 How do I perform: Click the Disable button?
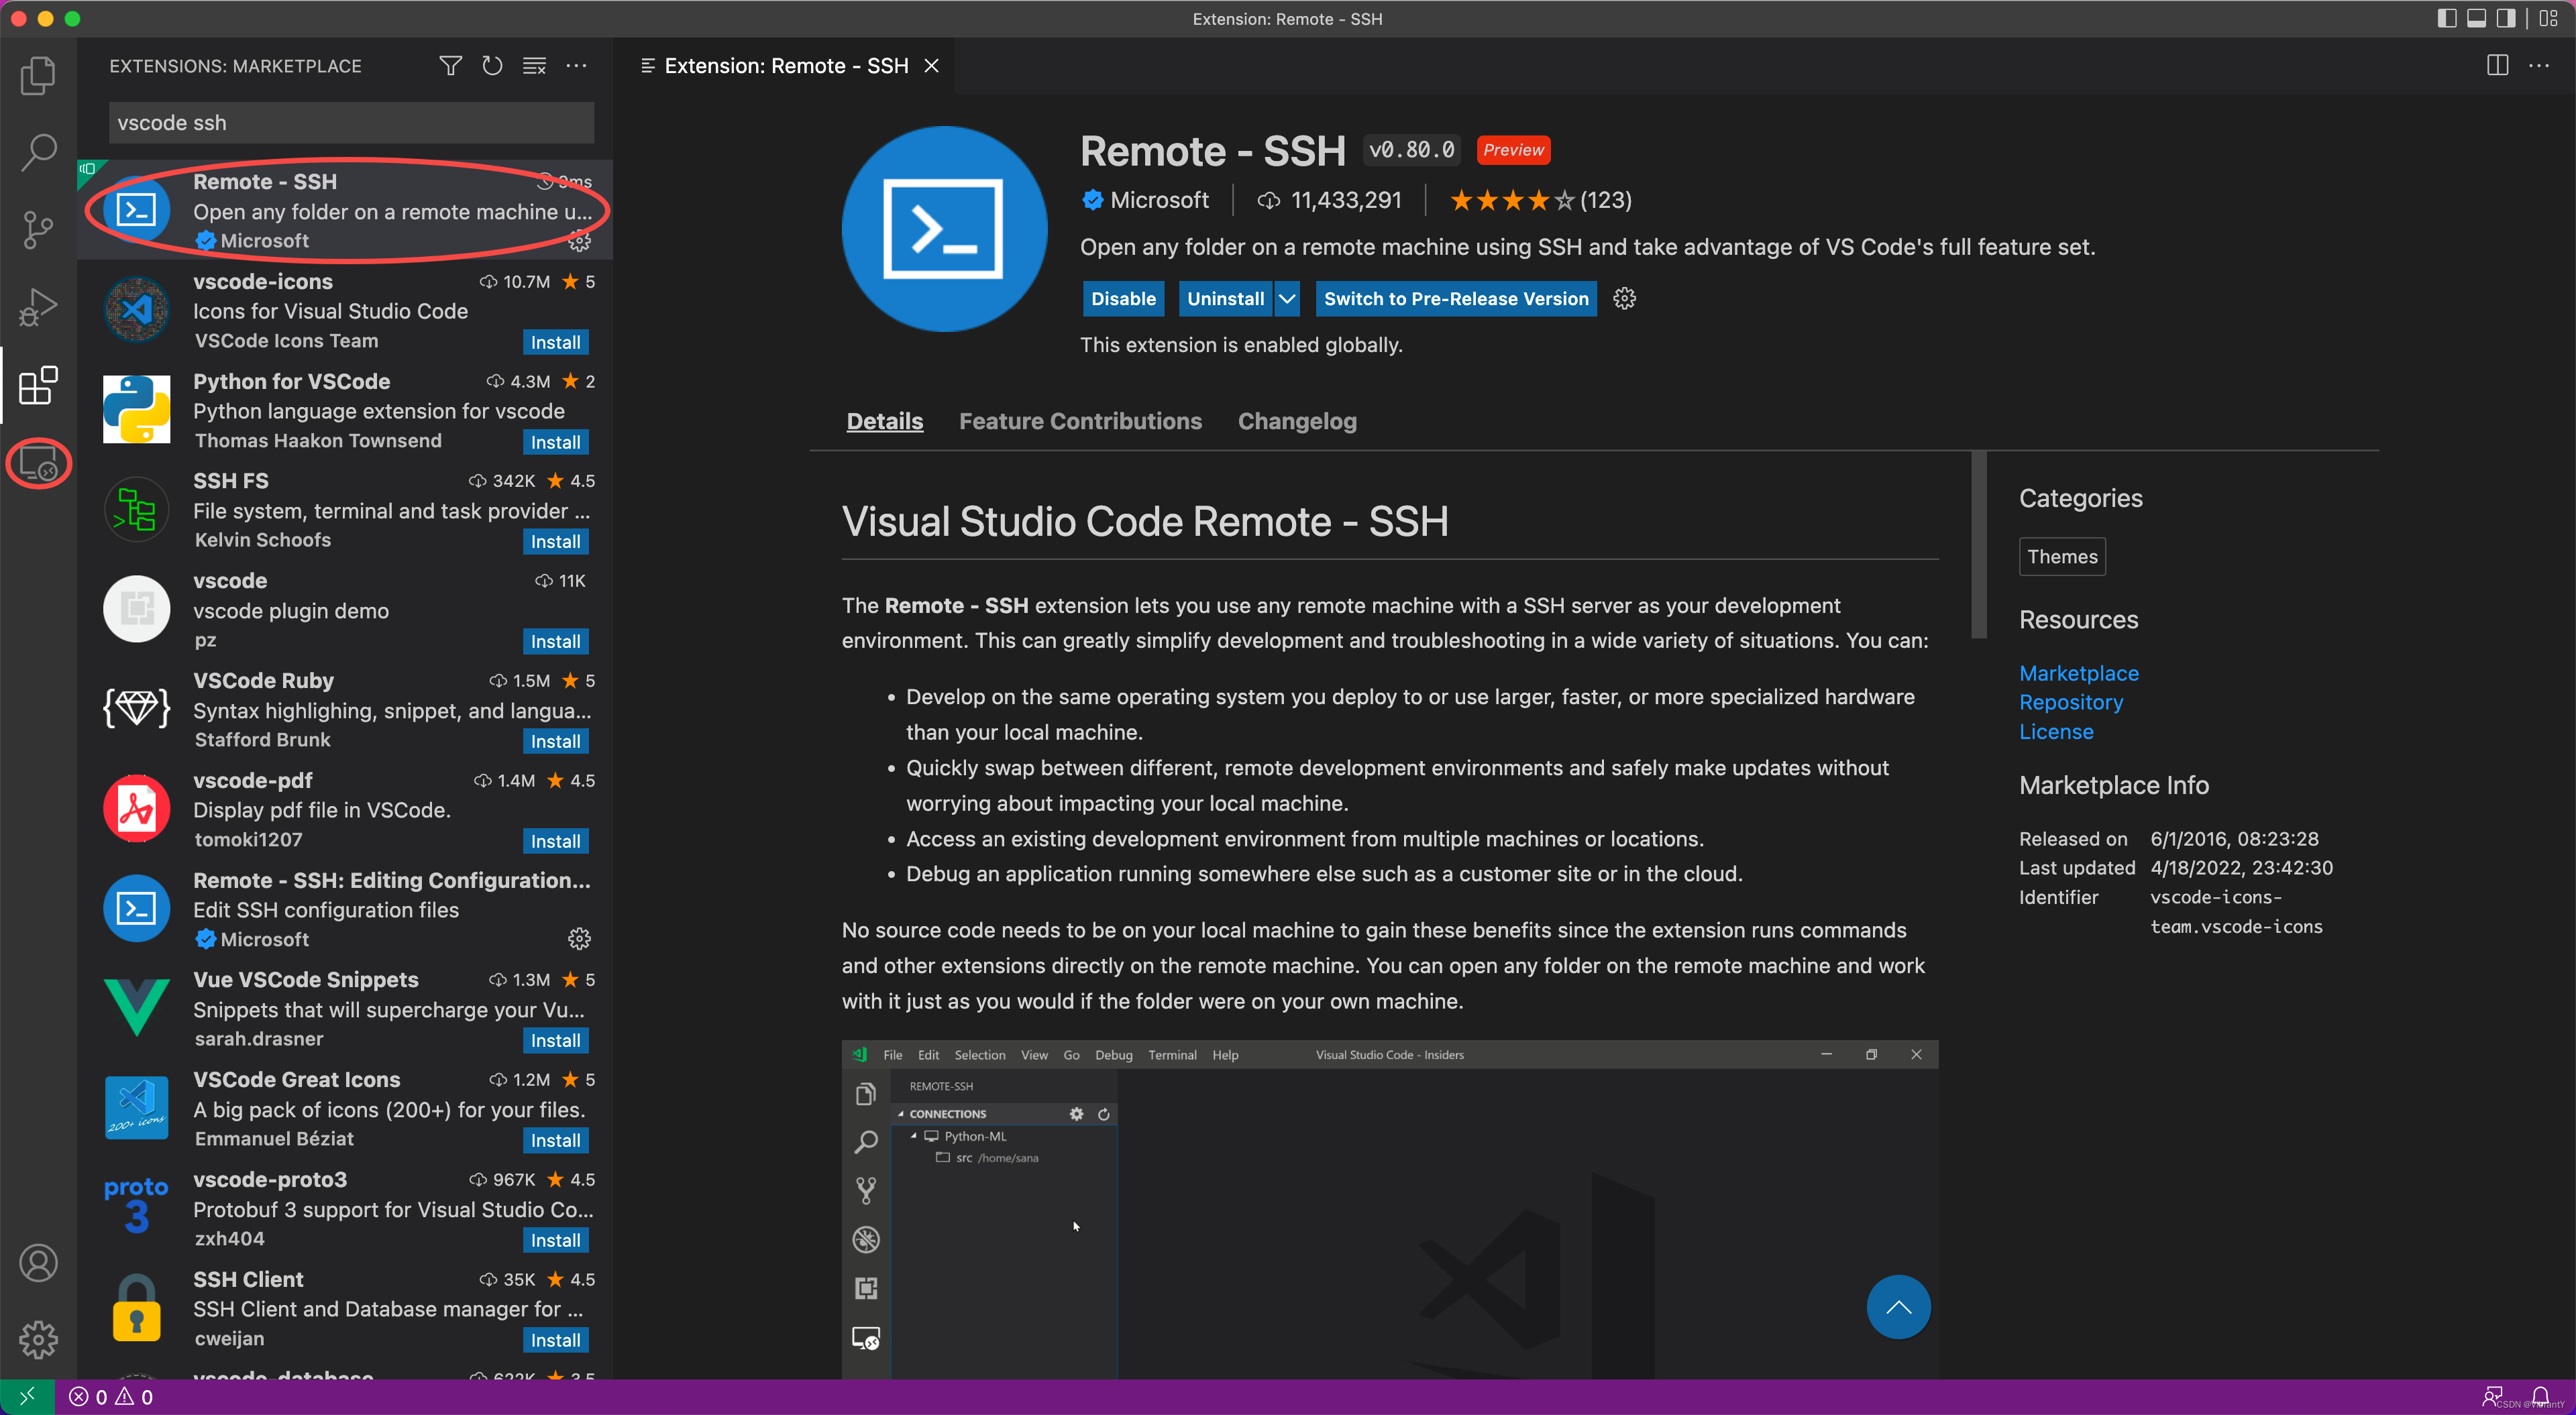click(1123, 299)
